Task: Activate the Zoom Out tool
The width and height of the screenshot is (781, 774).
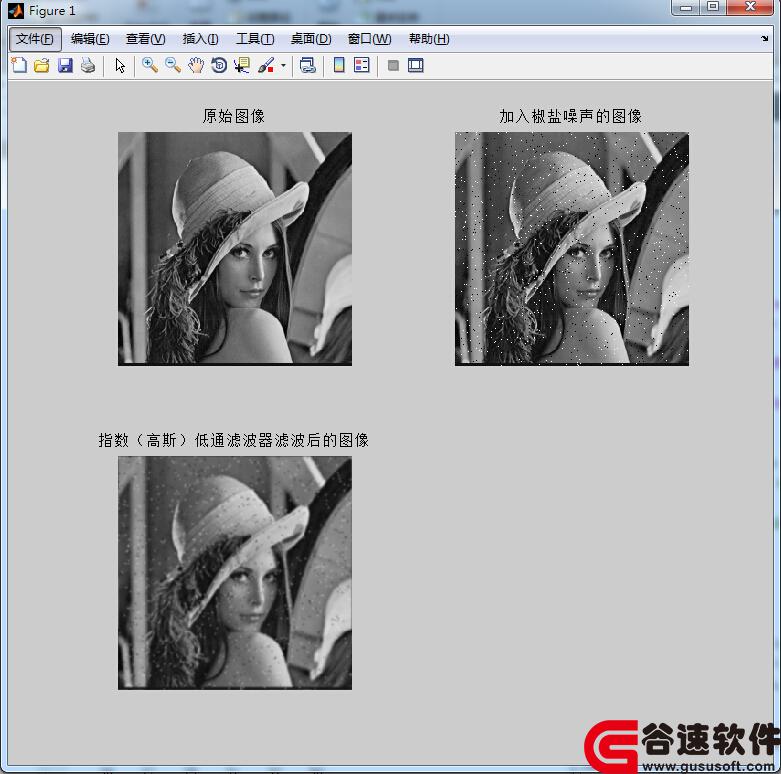Action: pyautogui.click(x=172, y=65)
